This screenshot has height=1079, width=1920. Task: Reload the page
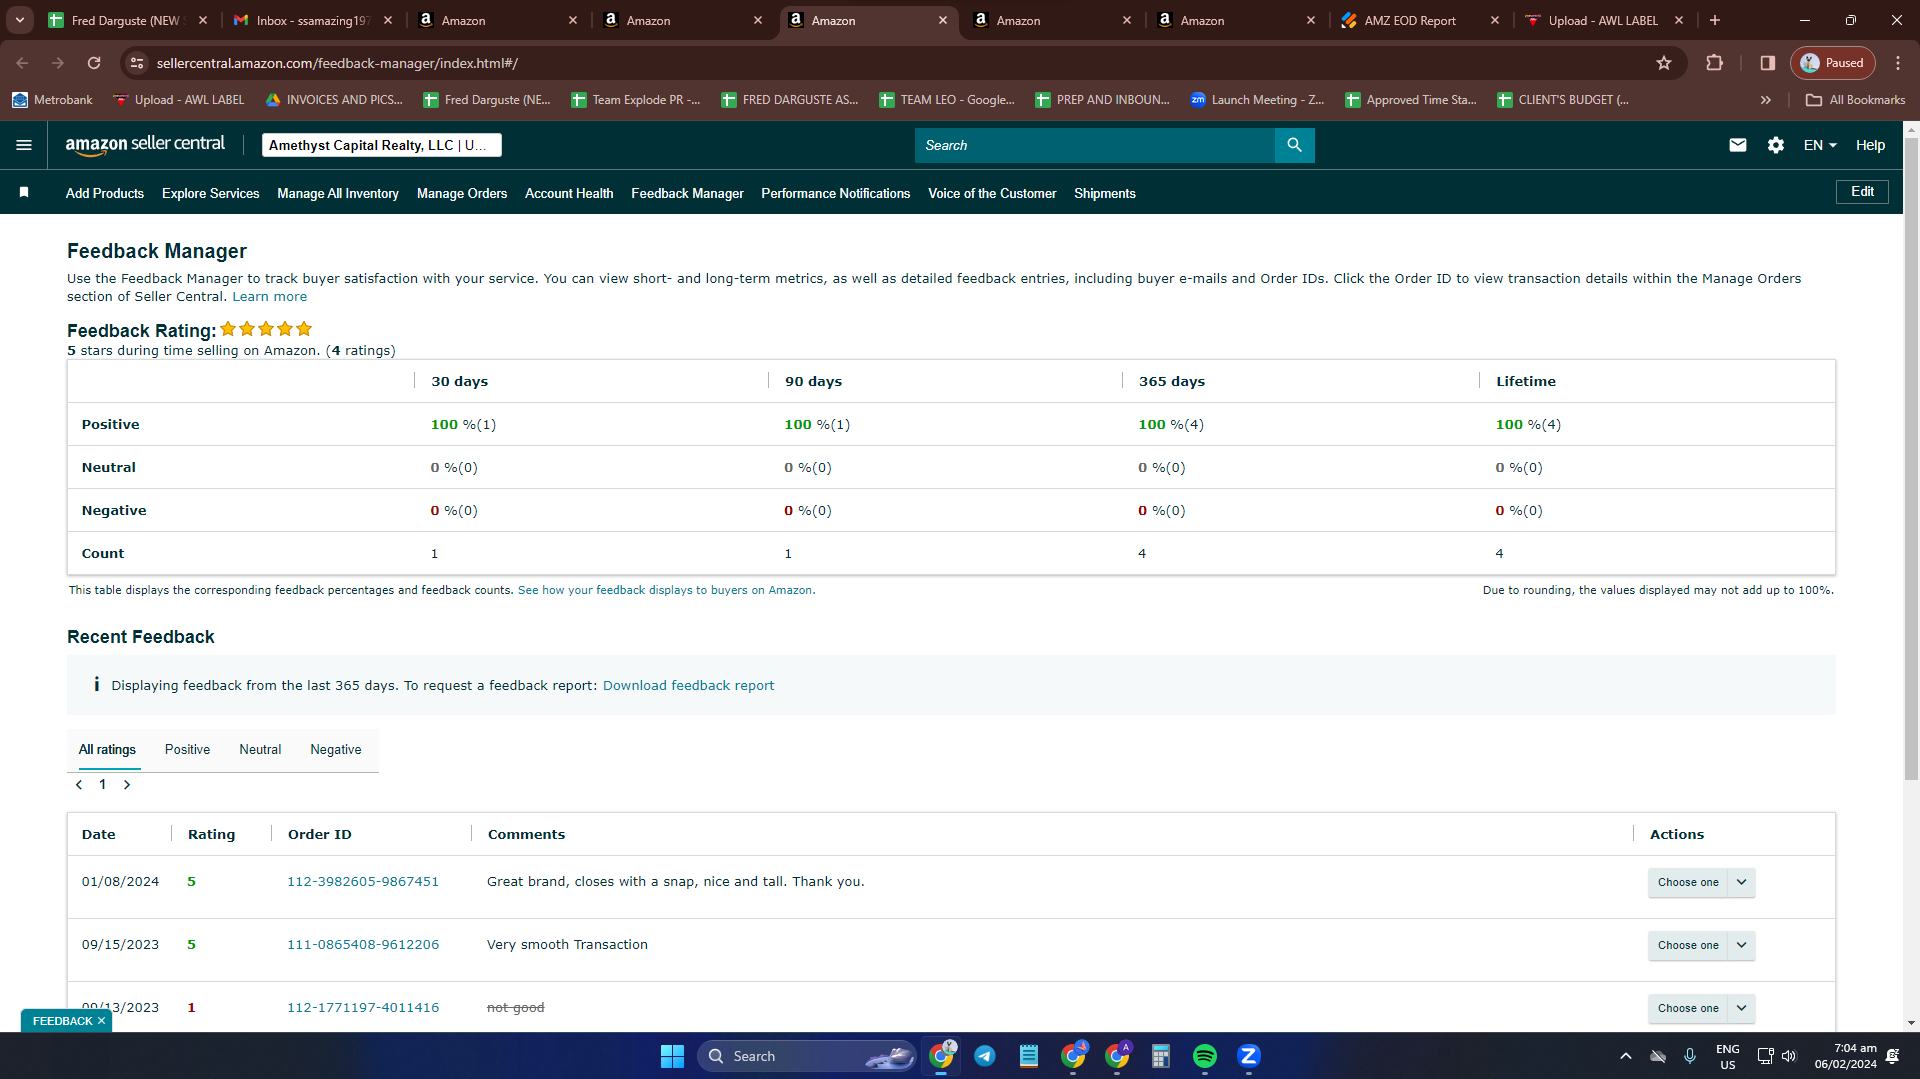coord(94,63)
